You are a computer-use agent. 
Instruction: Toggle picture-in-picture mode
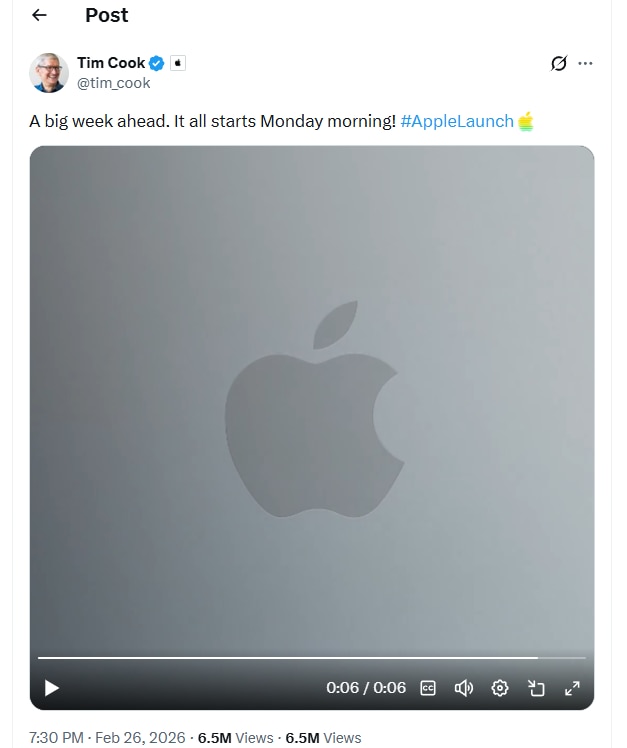[536, 688]
